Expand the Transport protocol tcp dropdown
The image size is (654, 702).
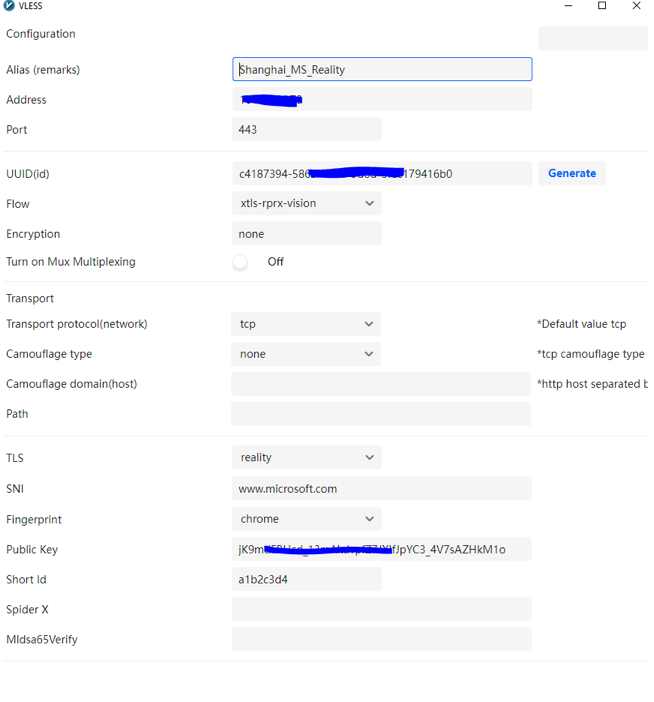point(306,324)
